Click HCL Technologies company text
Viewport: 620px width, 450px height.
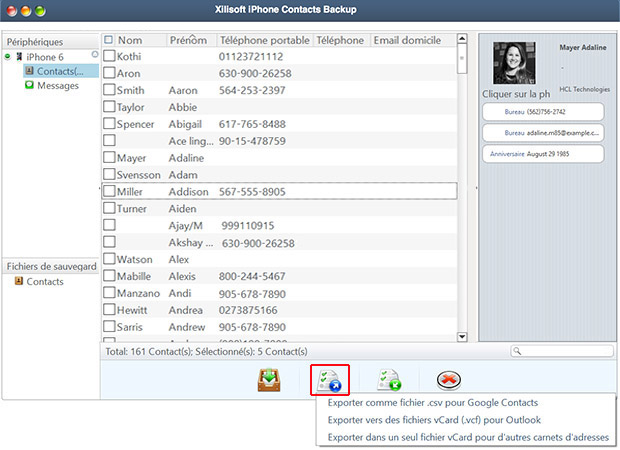pos(584,89)
